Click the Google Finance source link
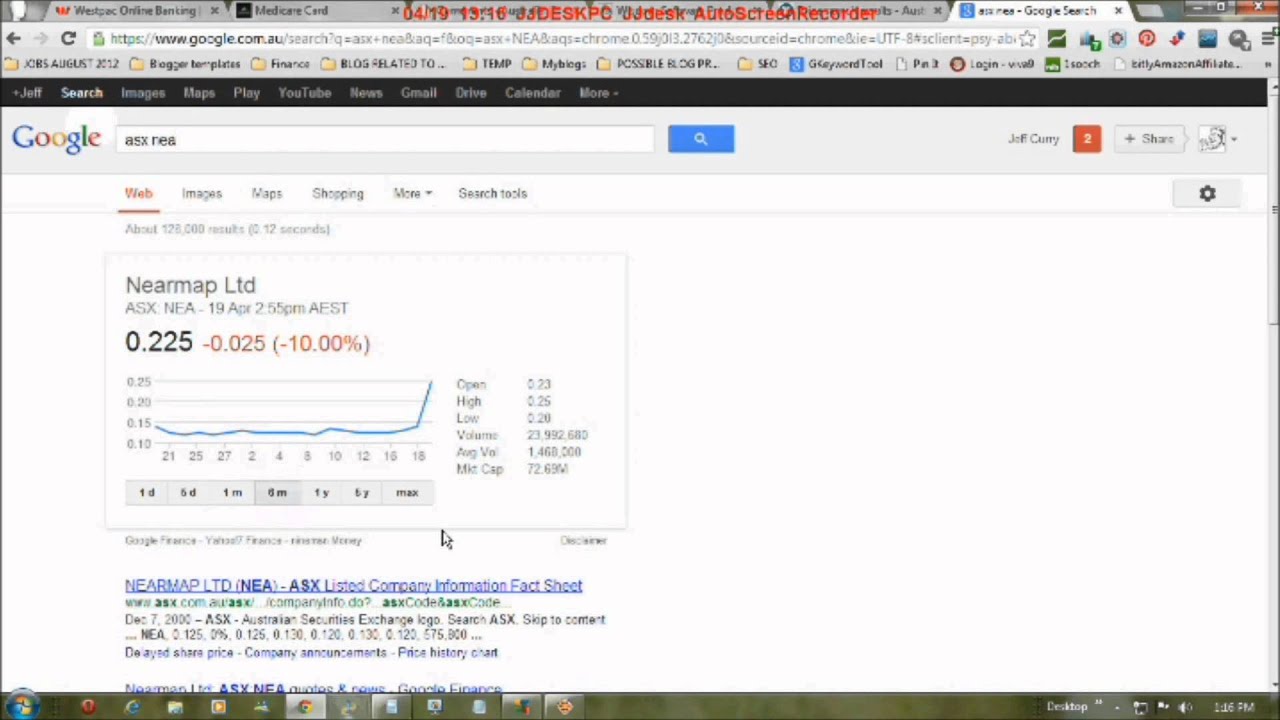 pyautogui.click(x=160, y=541)
